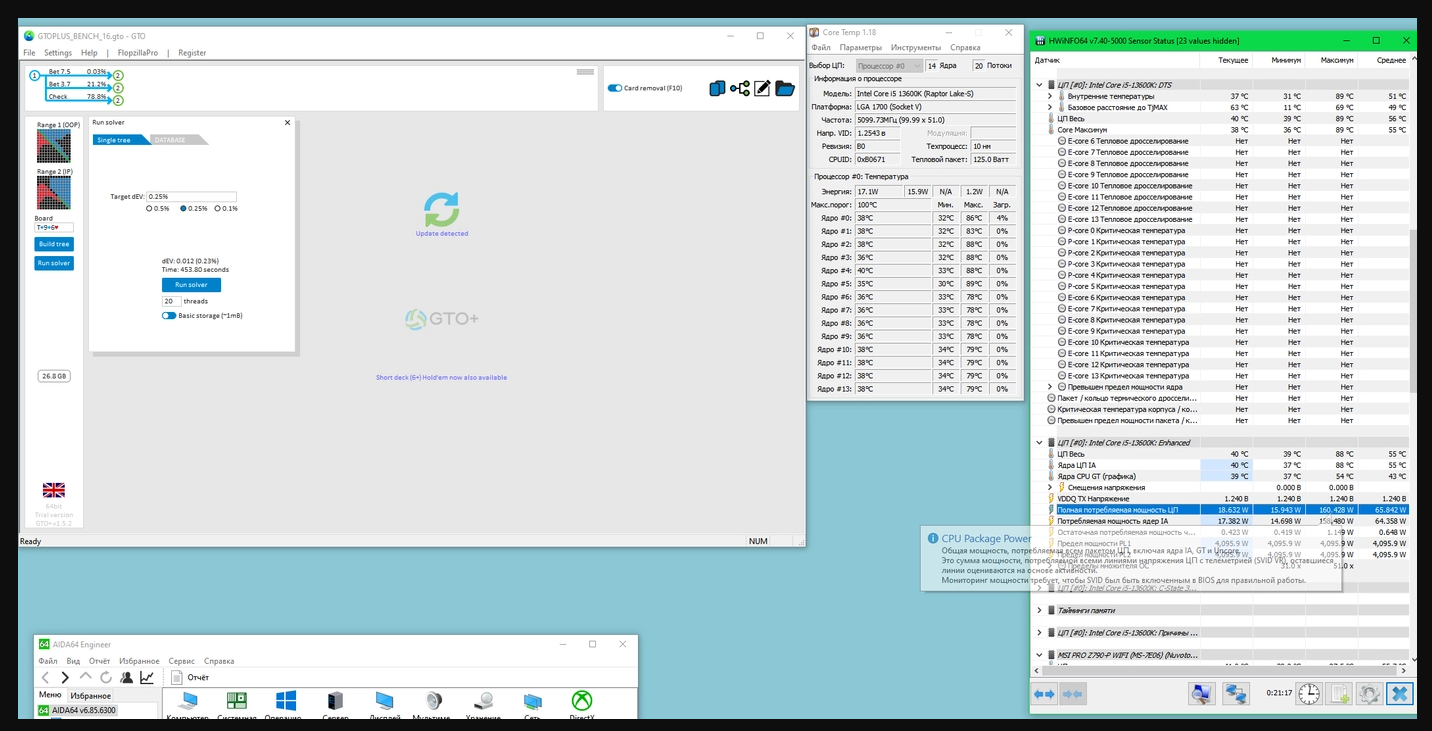
Task: Click AIDA64 graph chart icon
Action: click(x=147, y=678)
